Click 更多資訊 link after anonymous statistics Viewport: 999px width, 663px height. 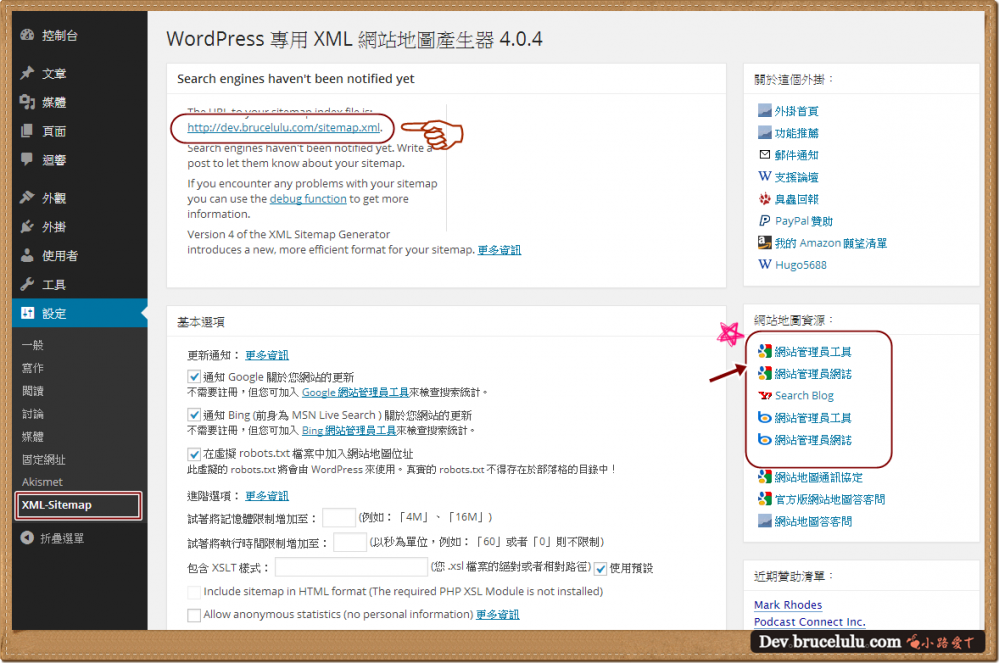(x=498, y=615)
